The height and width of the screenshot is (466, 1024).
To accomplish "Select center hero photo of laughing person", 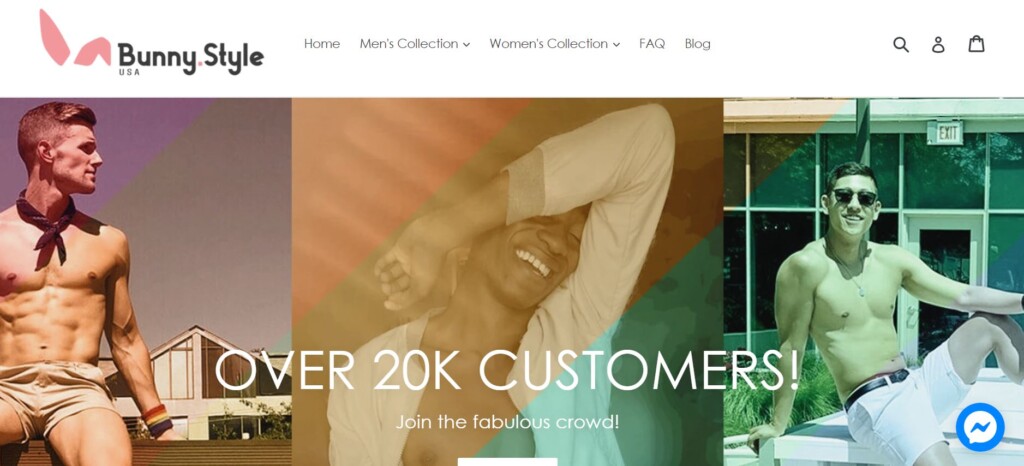I will 507,282.
